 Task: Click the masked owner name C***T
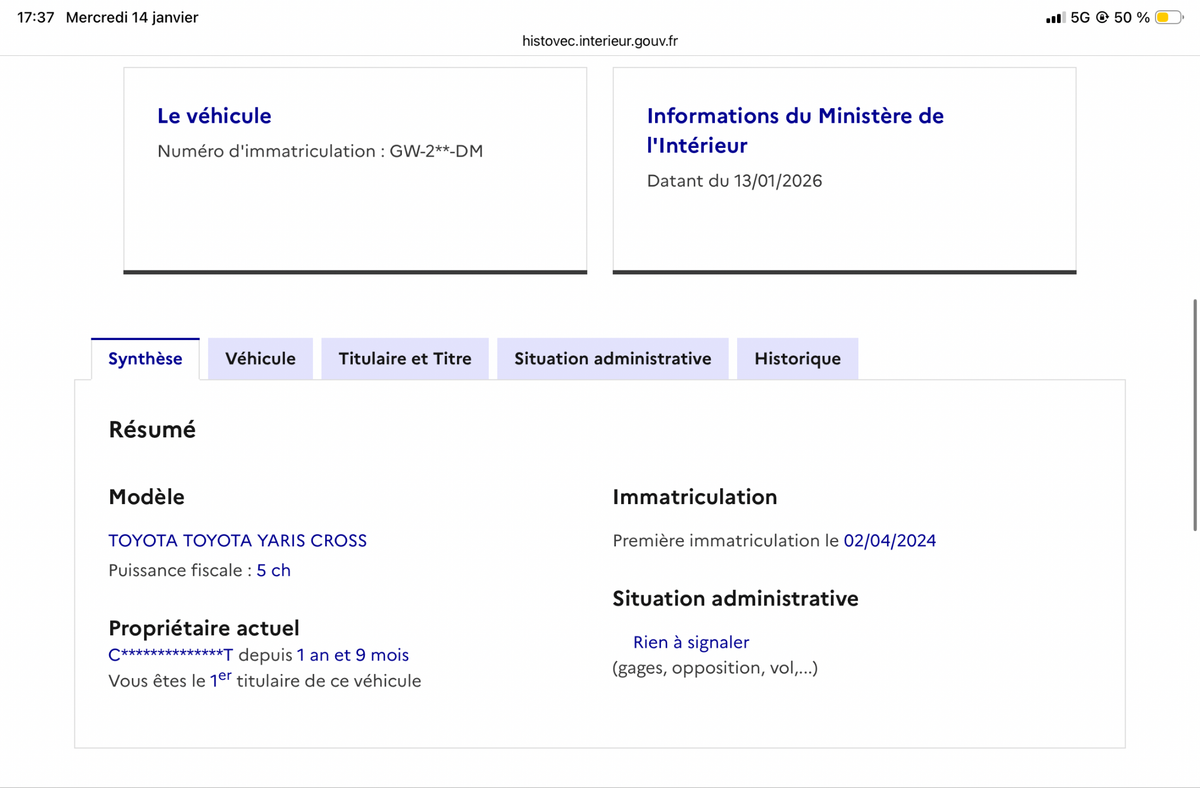point(170,655)
